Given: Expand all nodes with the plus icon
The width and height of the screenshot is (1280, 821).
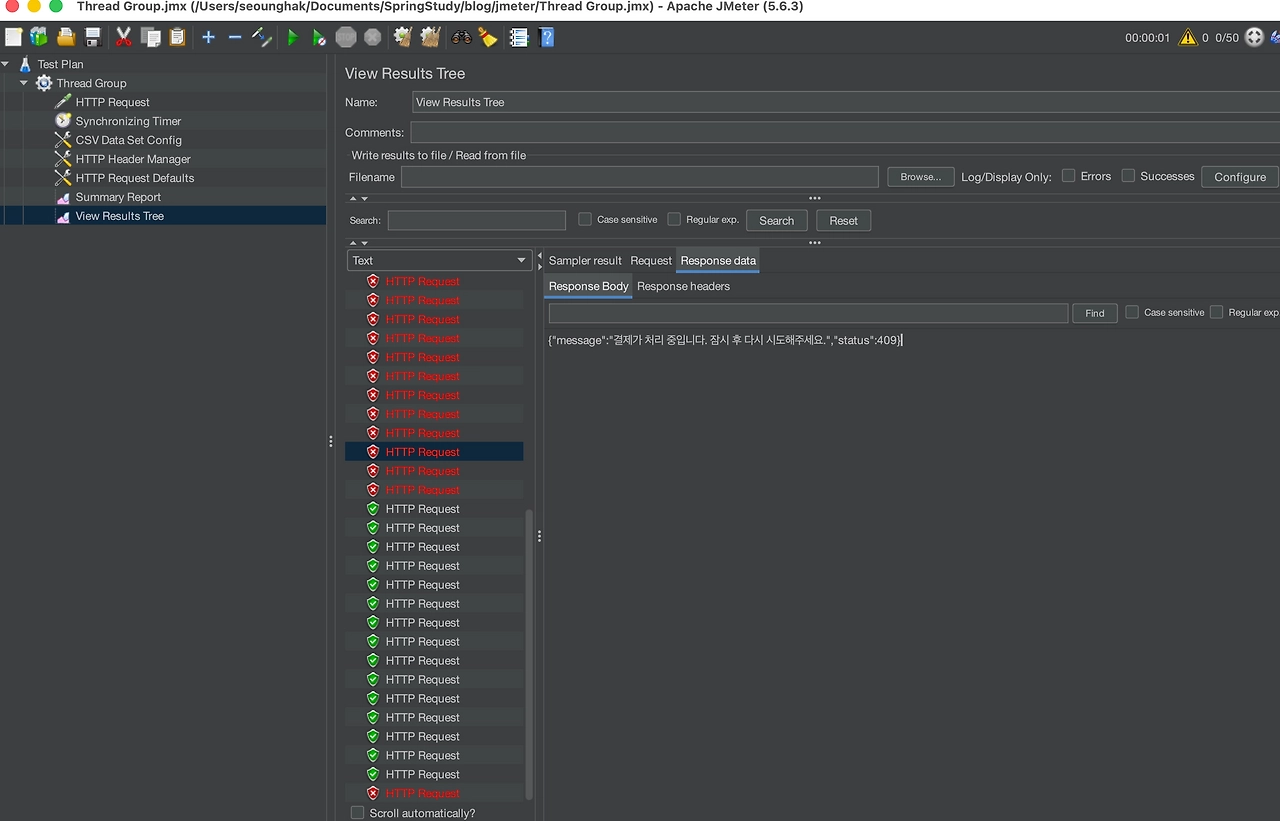Looking at the screenshot, I should point(208,37).
